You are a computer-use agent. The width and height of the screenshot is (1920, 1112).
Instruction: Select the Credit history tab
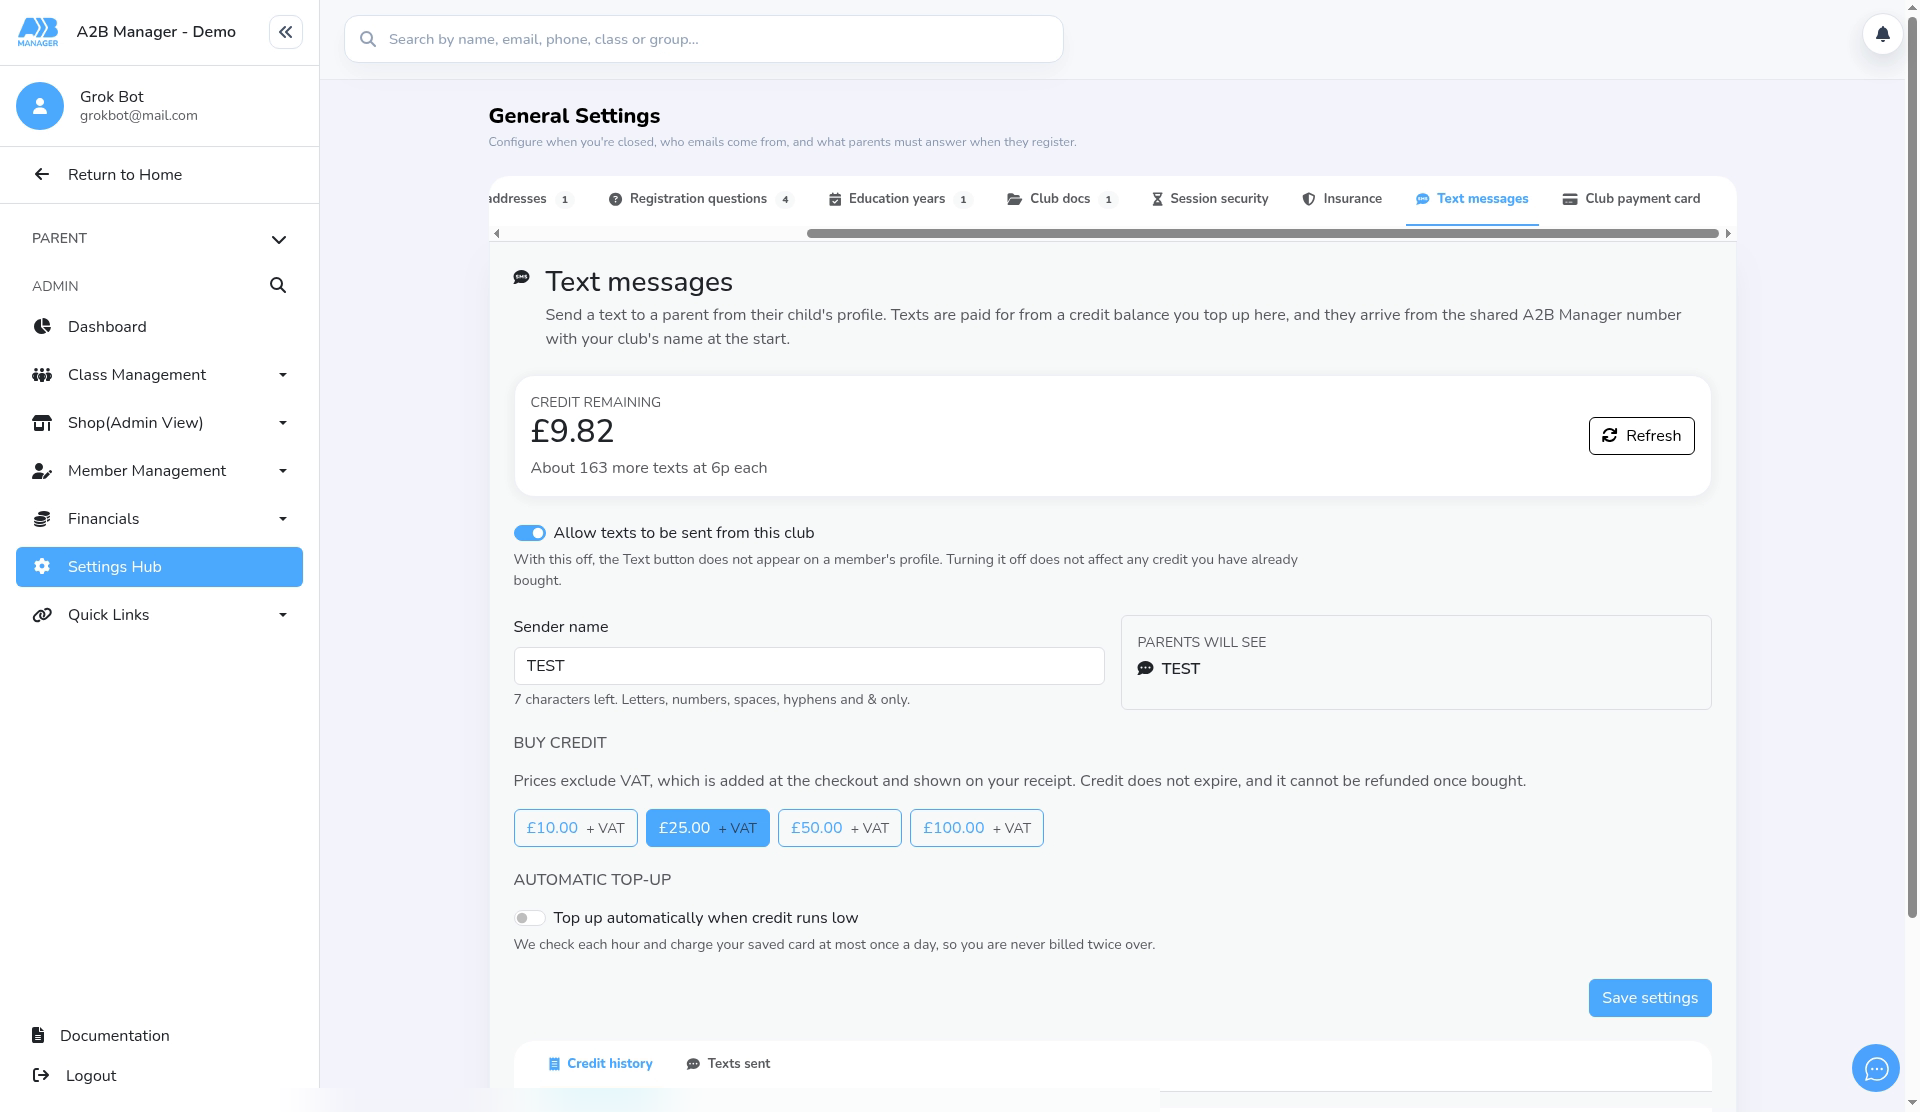(600, 1064)
